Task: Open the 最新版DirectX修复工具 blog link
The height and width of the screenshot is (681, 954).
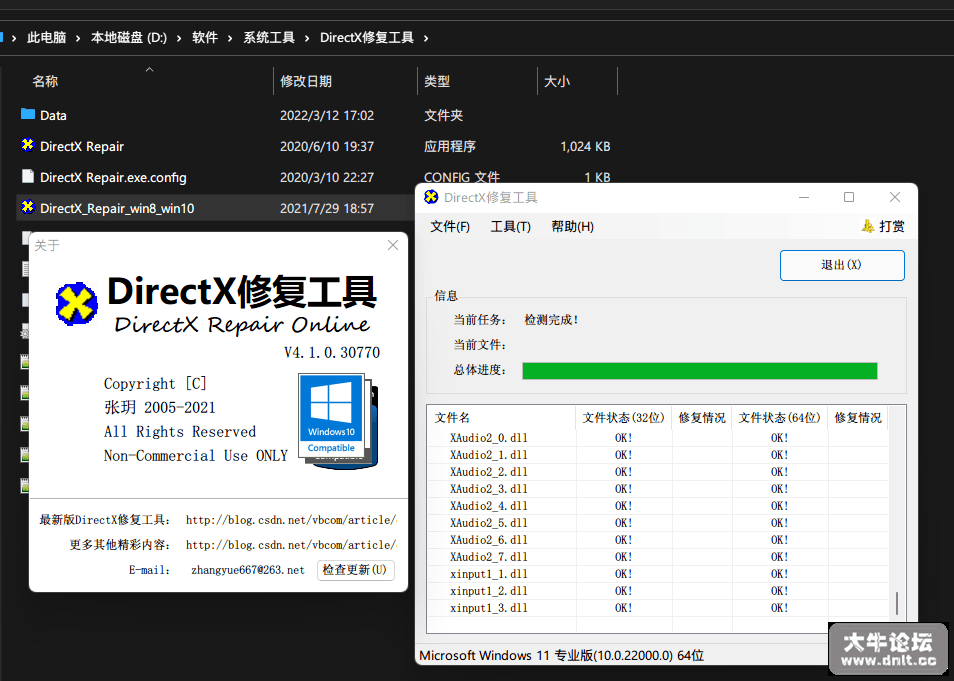Action: click(x=291, y=520)
